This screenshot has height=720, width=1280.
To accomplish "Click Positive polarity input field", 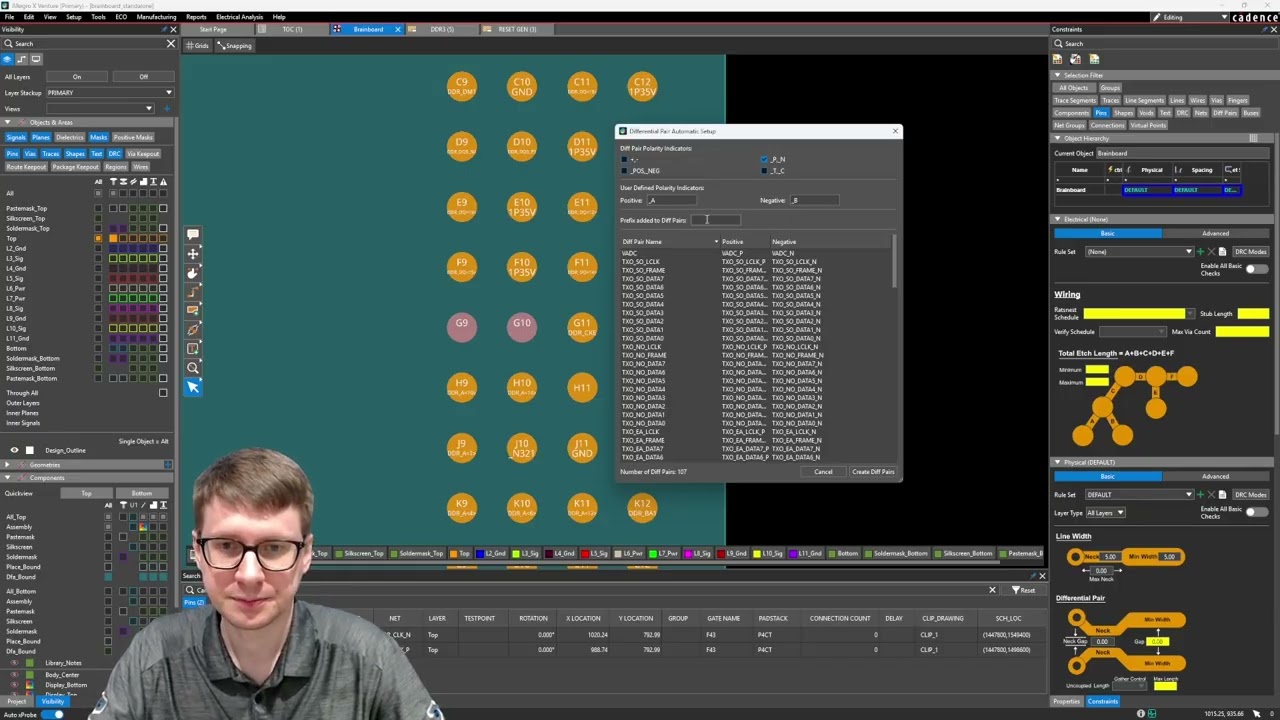I will tap(672, 200).
